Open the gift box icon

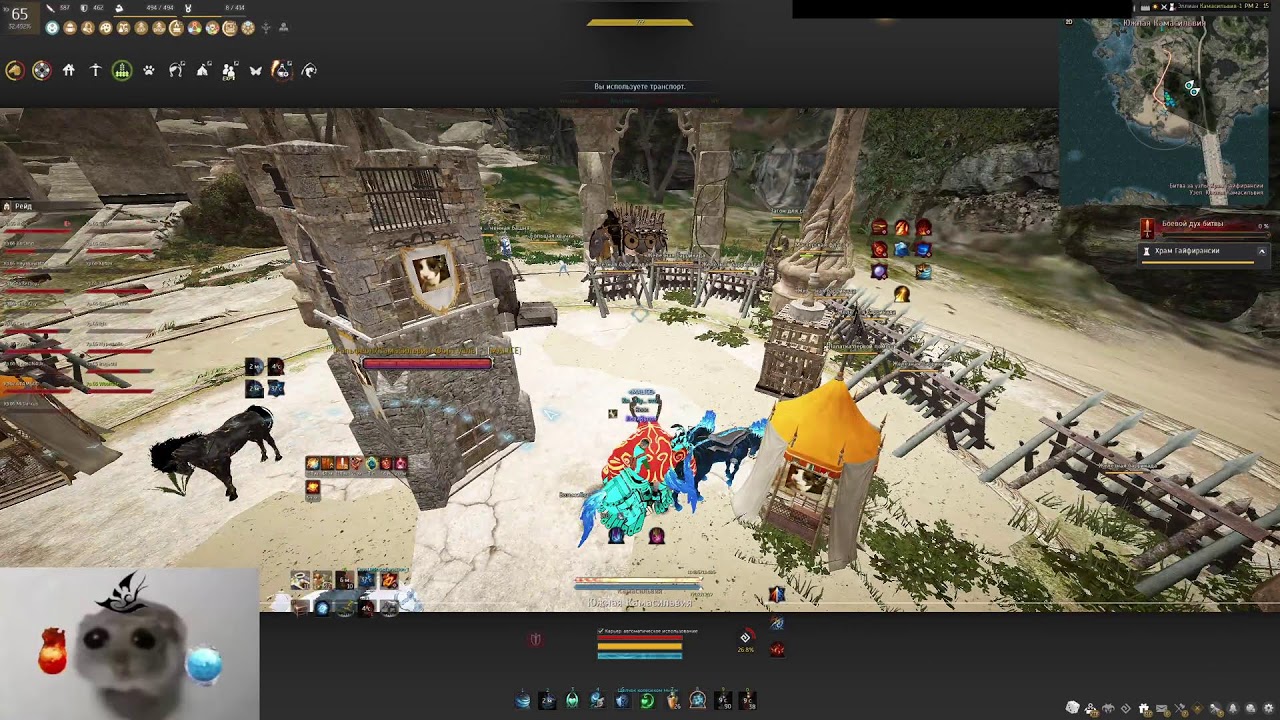coord(1144,708)
